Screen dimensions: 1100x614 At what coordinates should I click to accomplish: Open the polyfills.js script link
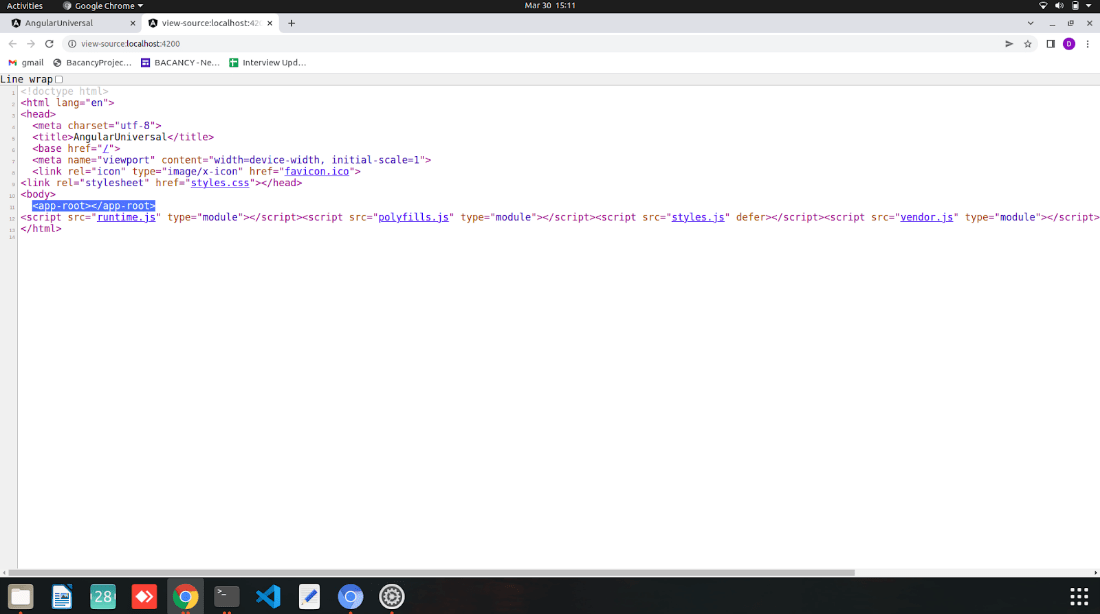pyautogui.click(x=413, y=217)
